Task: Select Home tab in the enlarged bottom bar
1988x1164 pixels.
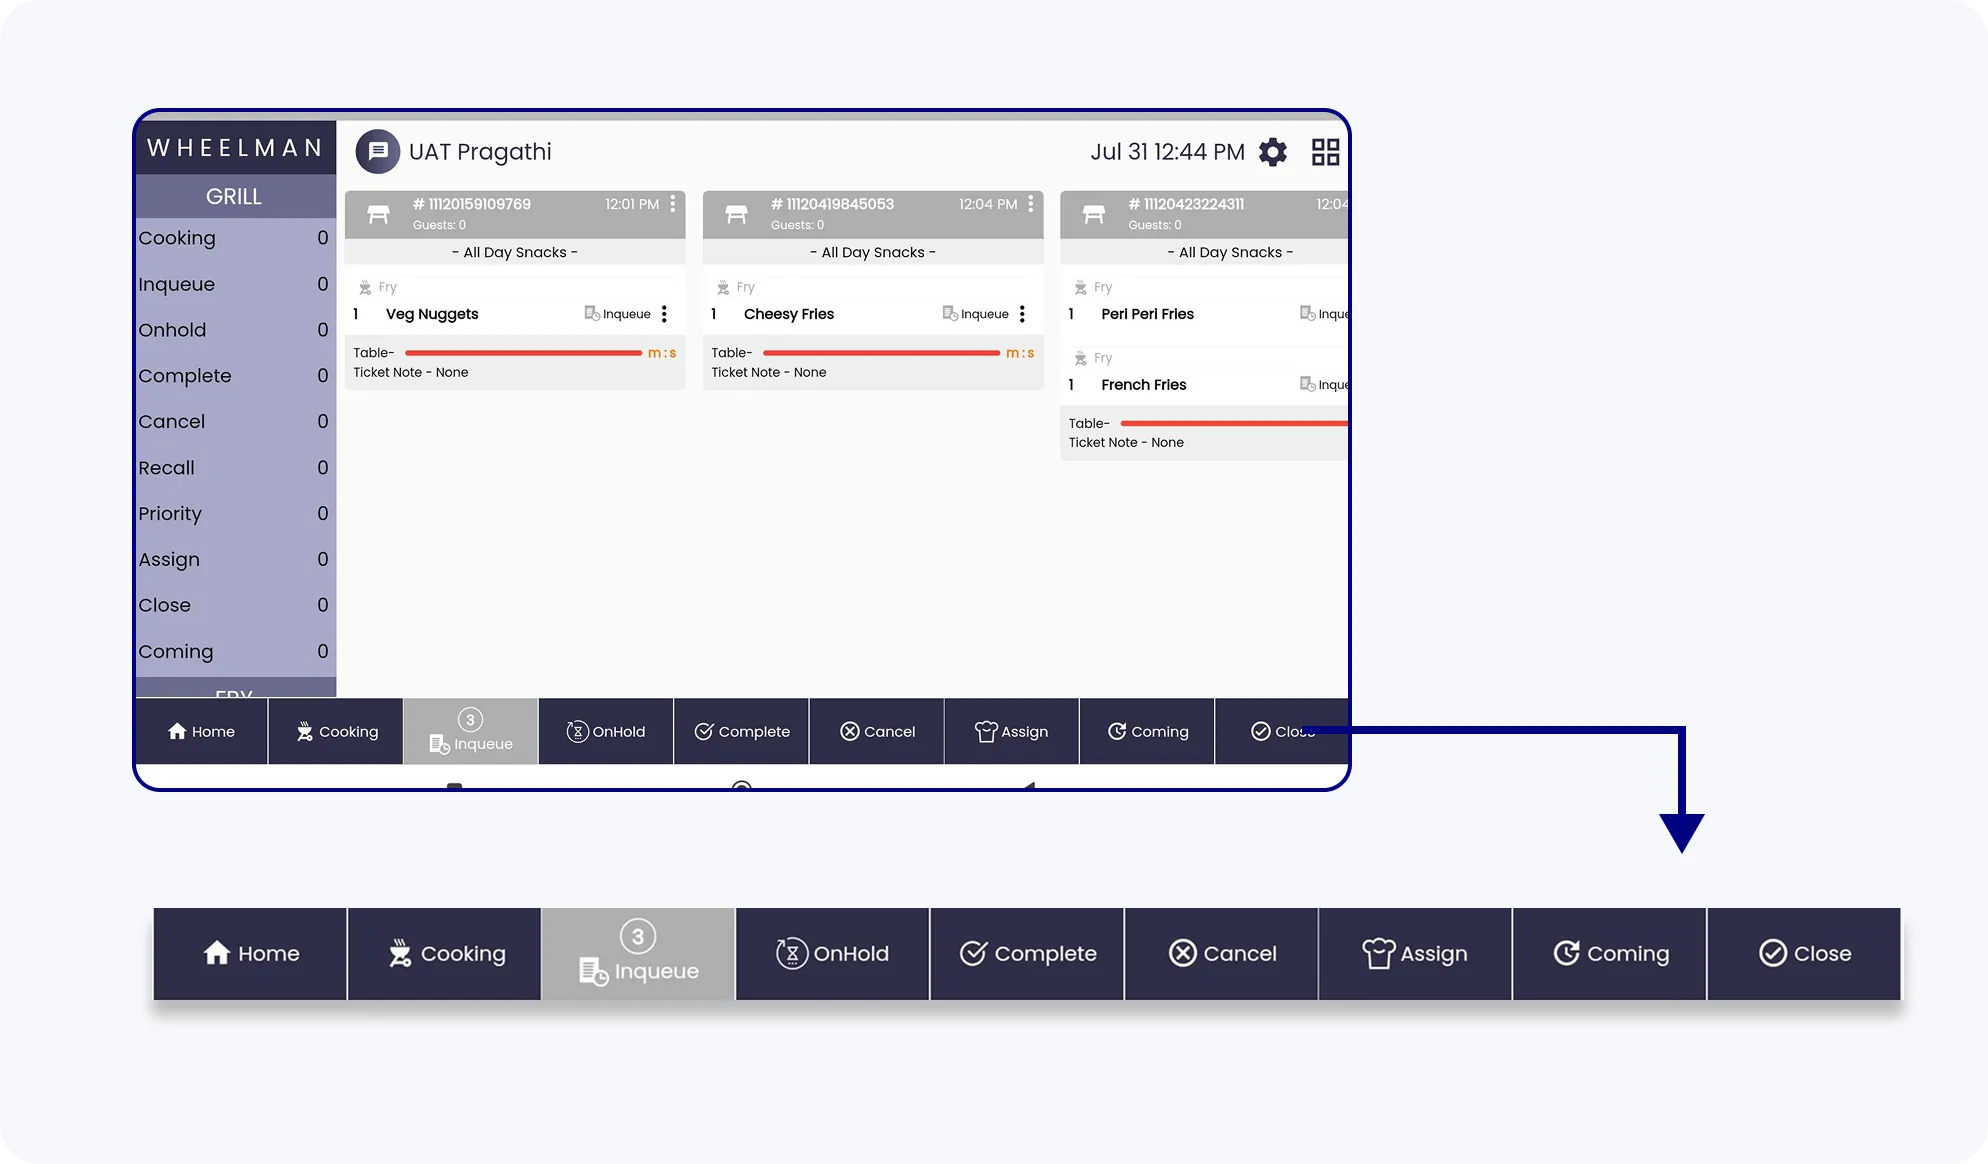Action: coord(251,954)
